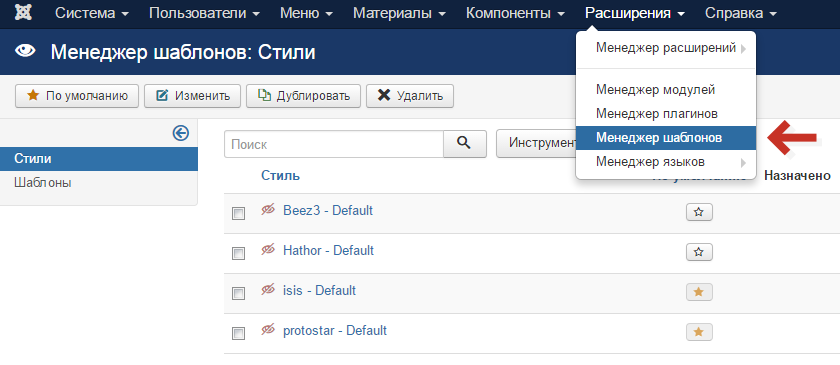Open the Стили sidebar section
Image resolution: width=840 pixels, height=365 pixels.
(99, 159)
